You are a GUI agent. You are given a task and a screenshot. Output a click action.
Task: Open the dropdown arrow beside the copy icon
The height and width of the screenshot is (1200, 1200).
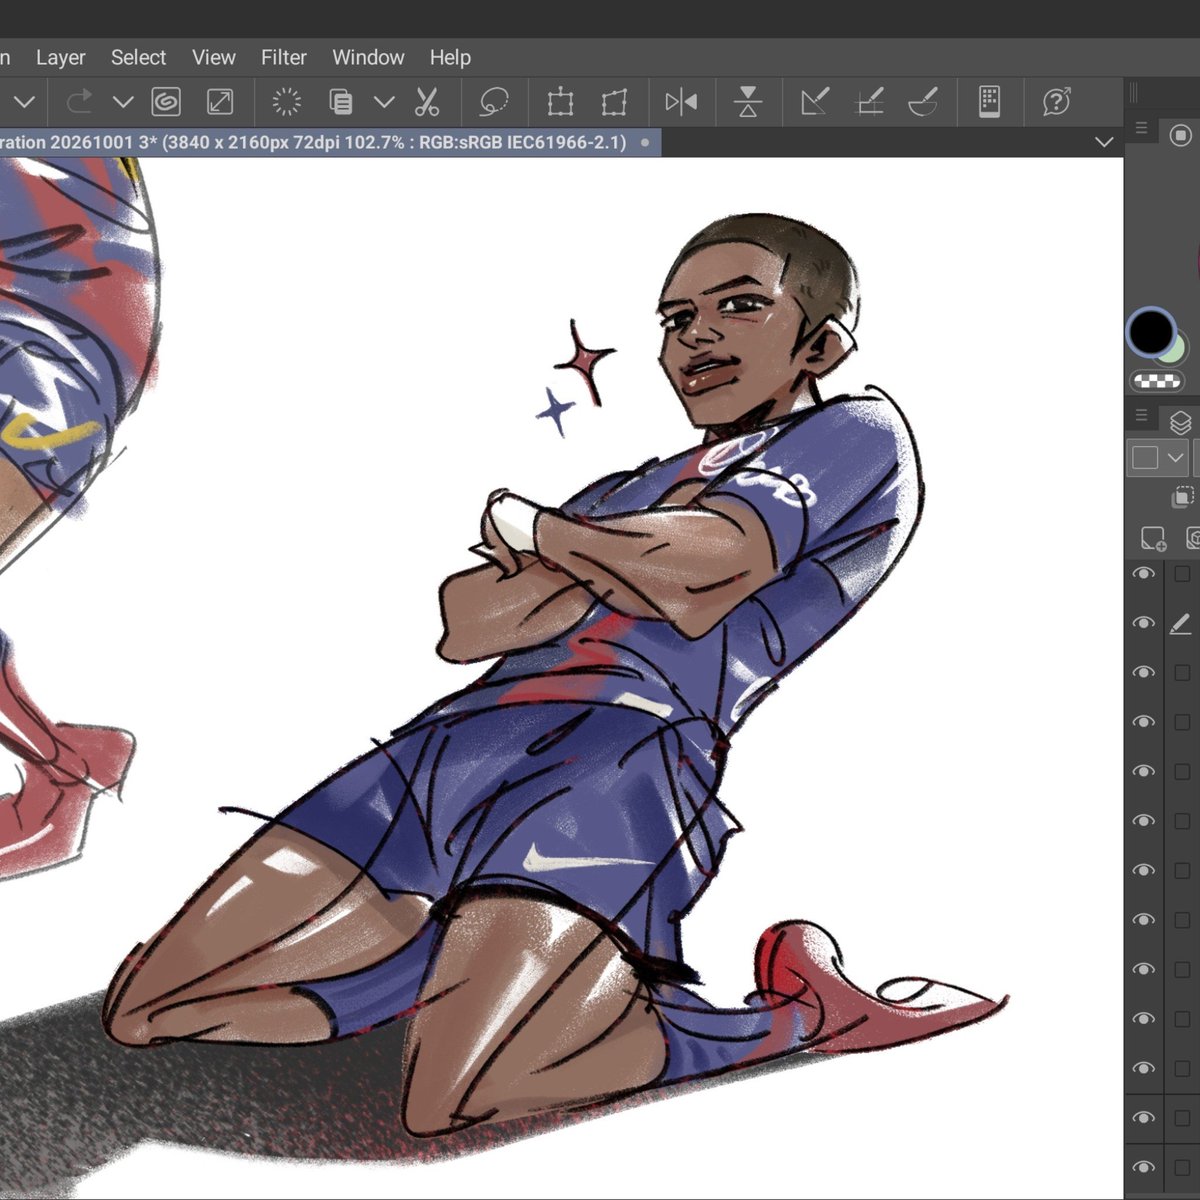pyautogui.click(x=384, y=102)
